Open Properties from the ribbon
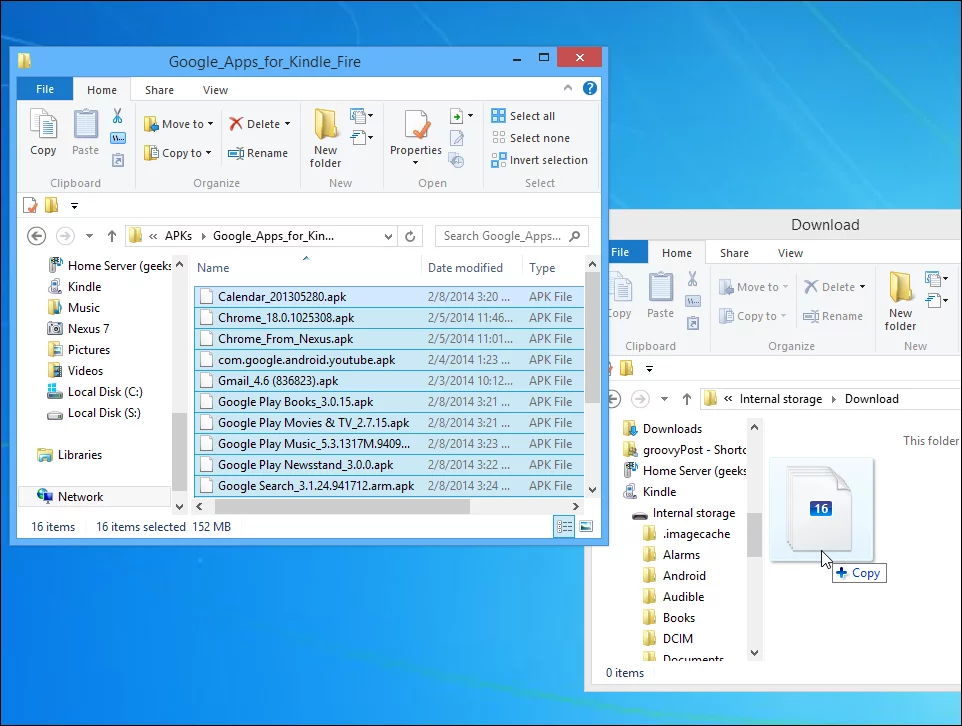 415,132
